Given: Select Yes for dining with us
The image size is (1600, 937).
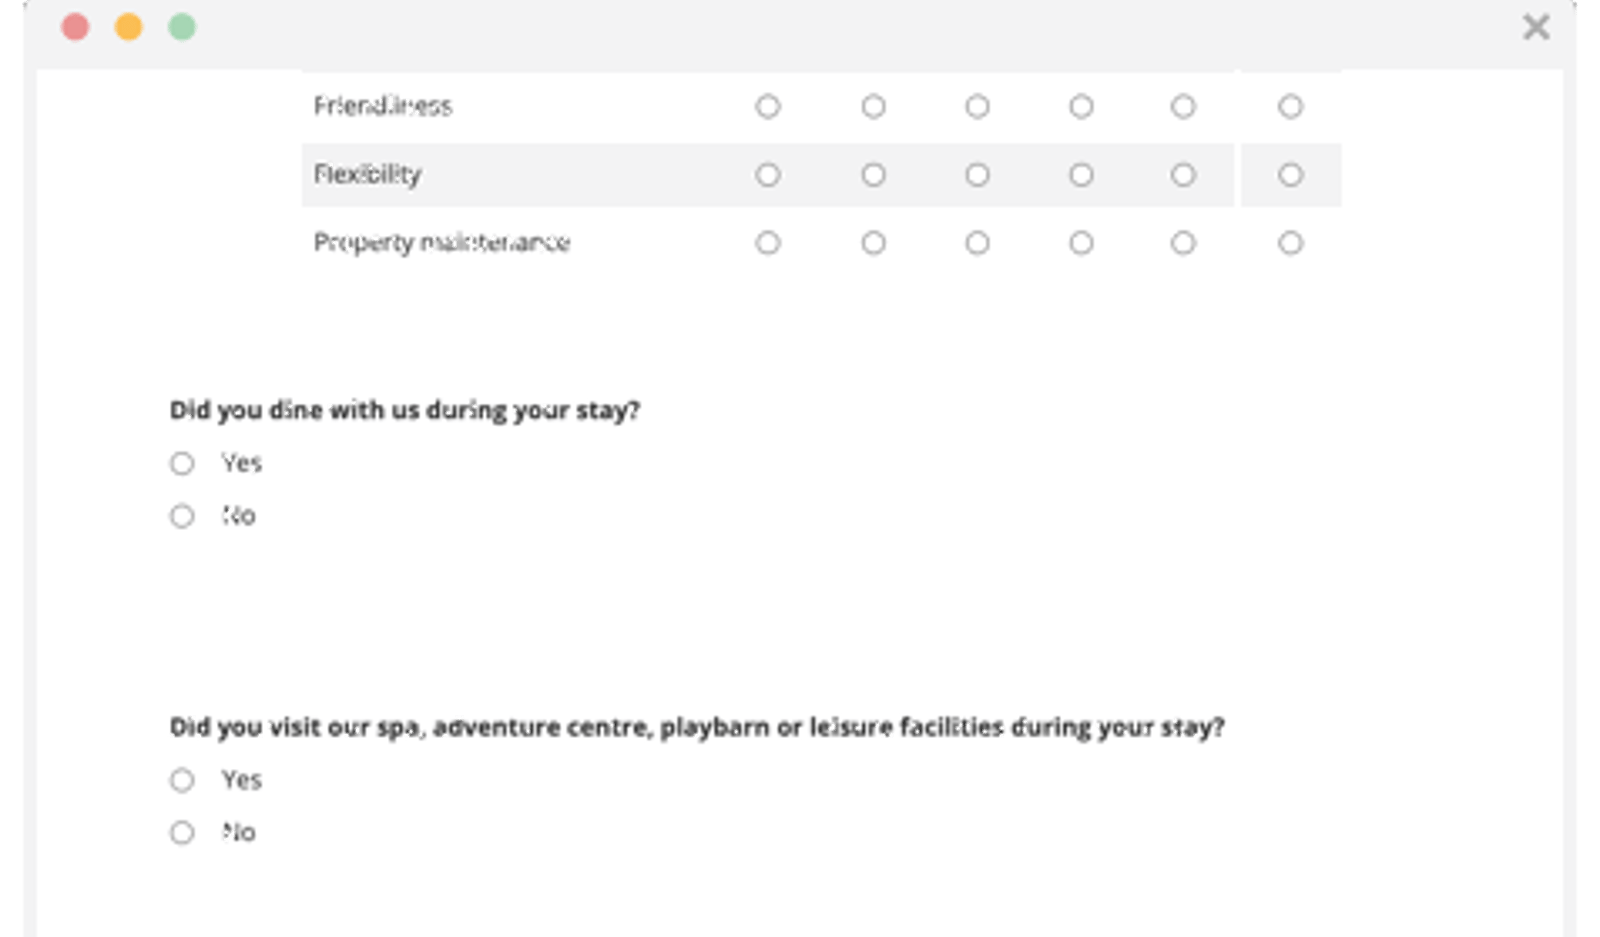Looking at the screenshot, I should click(182, 463).
